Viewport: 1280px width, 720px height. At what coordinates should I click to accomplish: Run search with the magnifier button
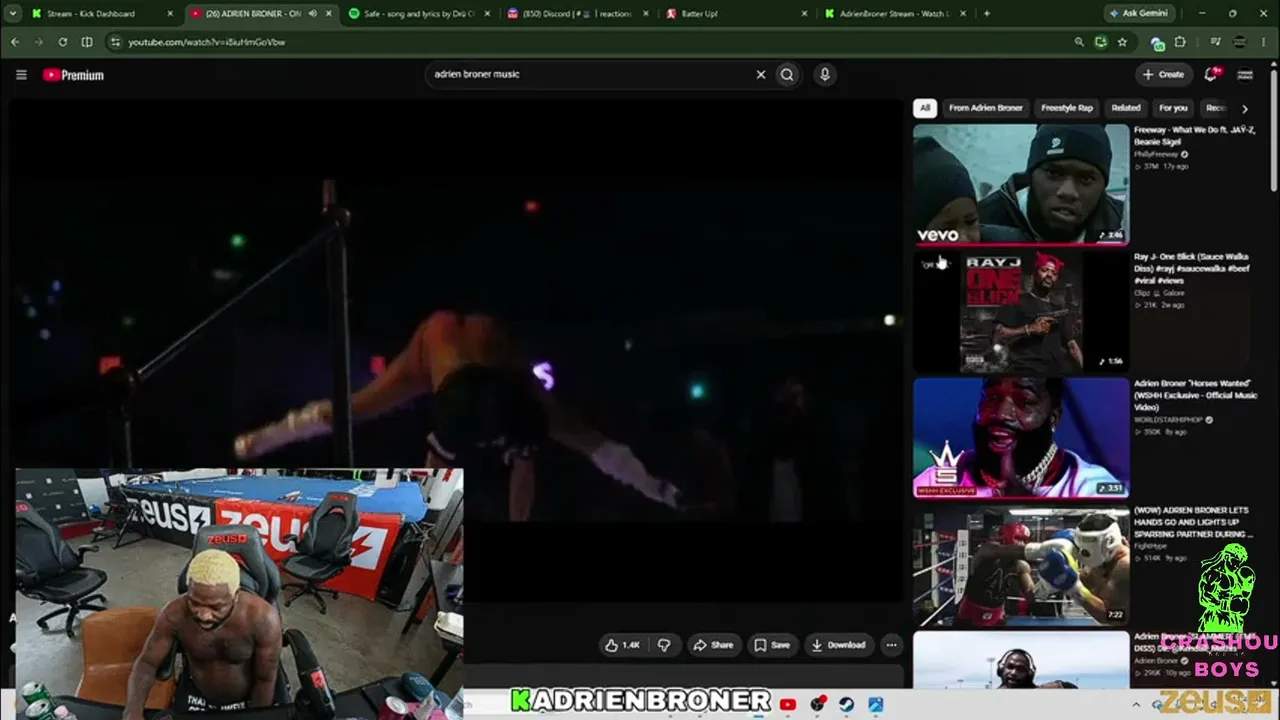787,74
